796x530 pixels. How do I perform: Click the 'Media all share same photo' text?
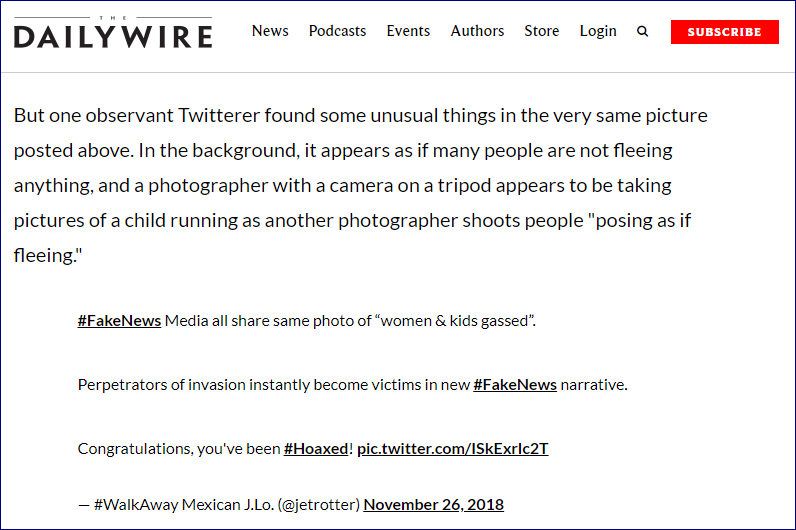350,321
